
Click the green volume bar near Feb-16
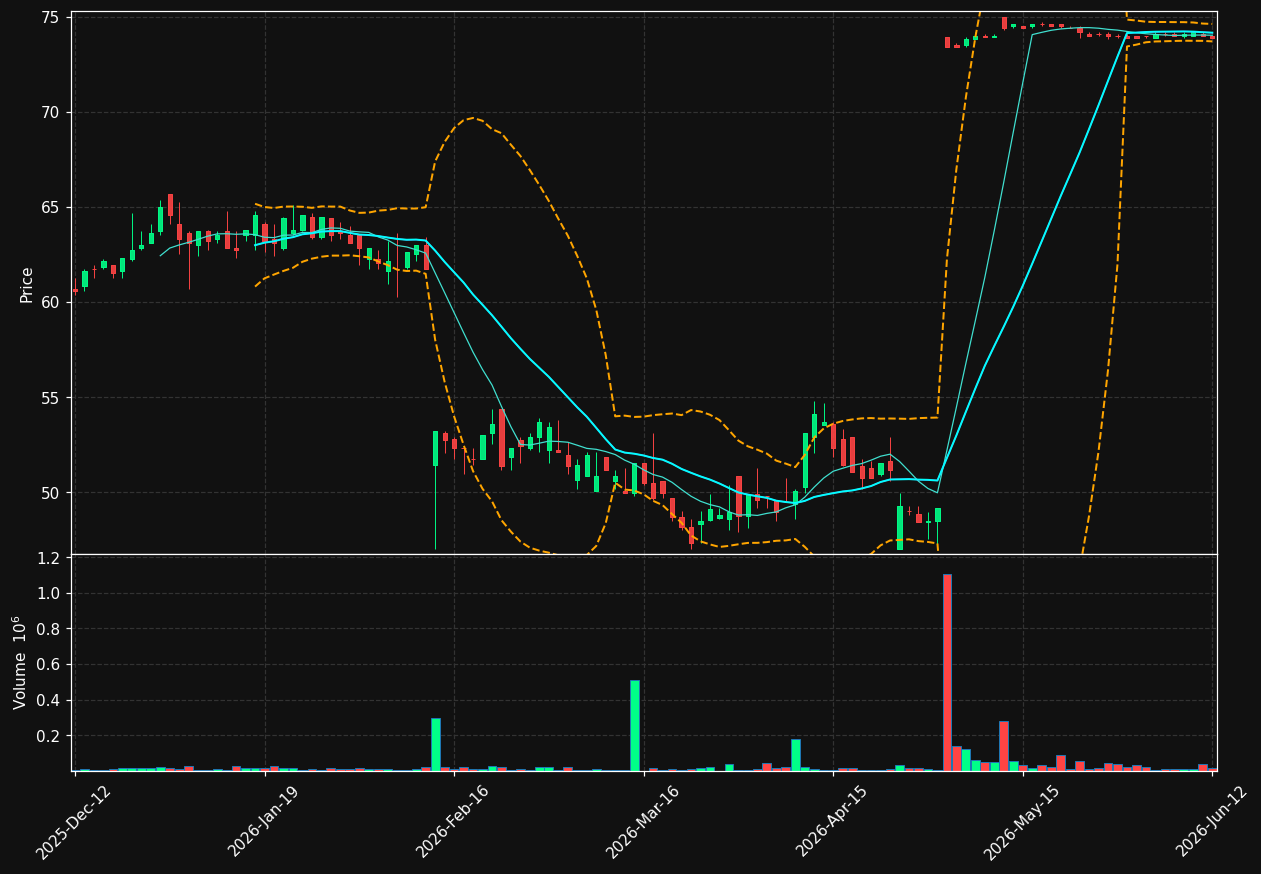436,744
